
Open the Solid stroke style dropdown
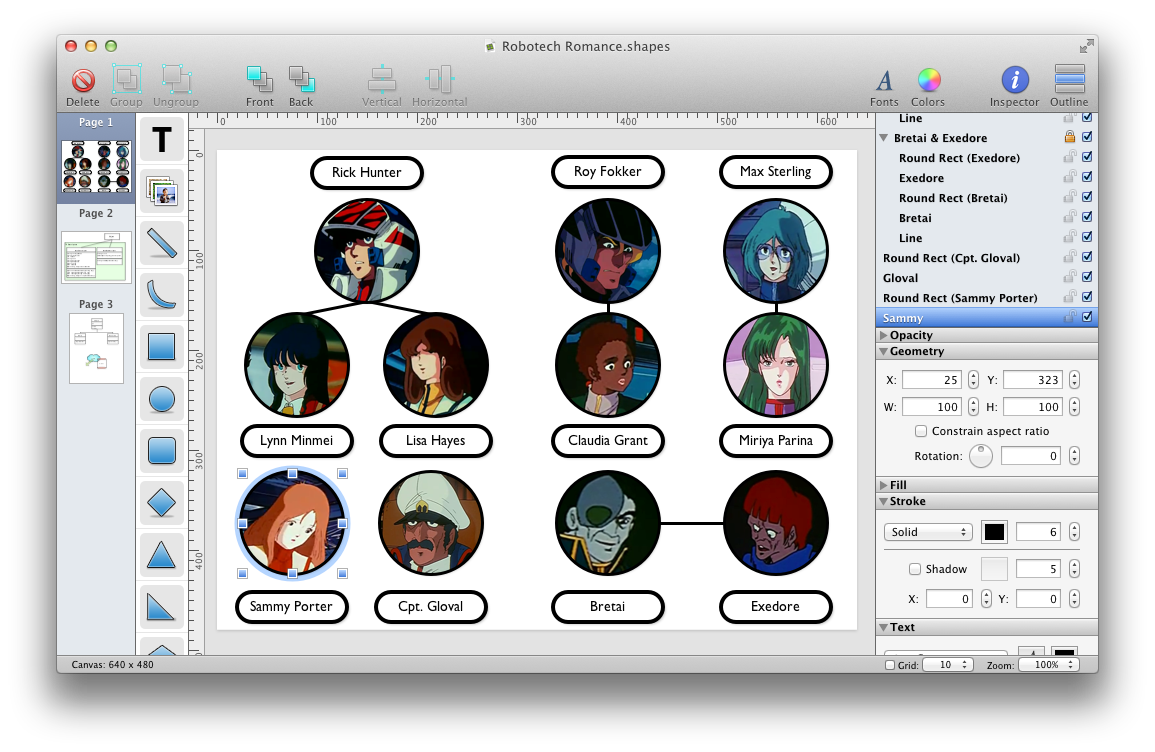pos(928,532)
